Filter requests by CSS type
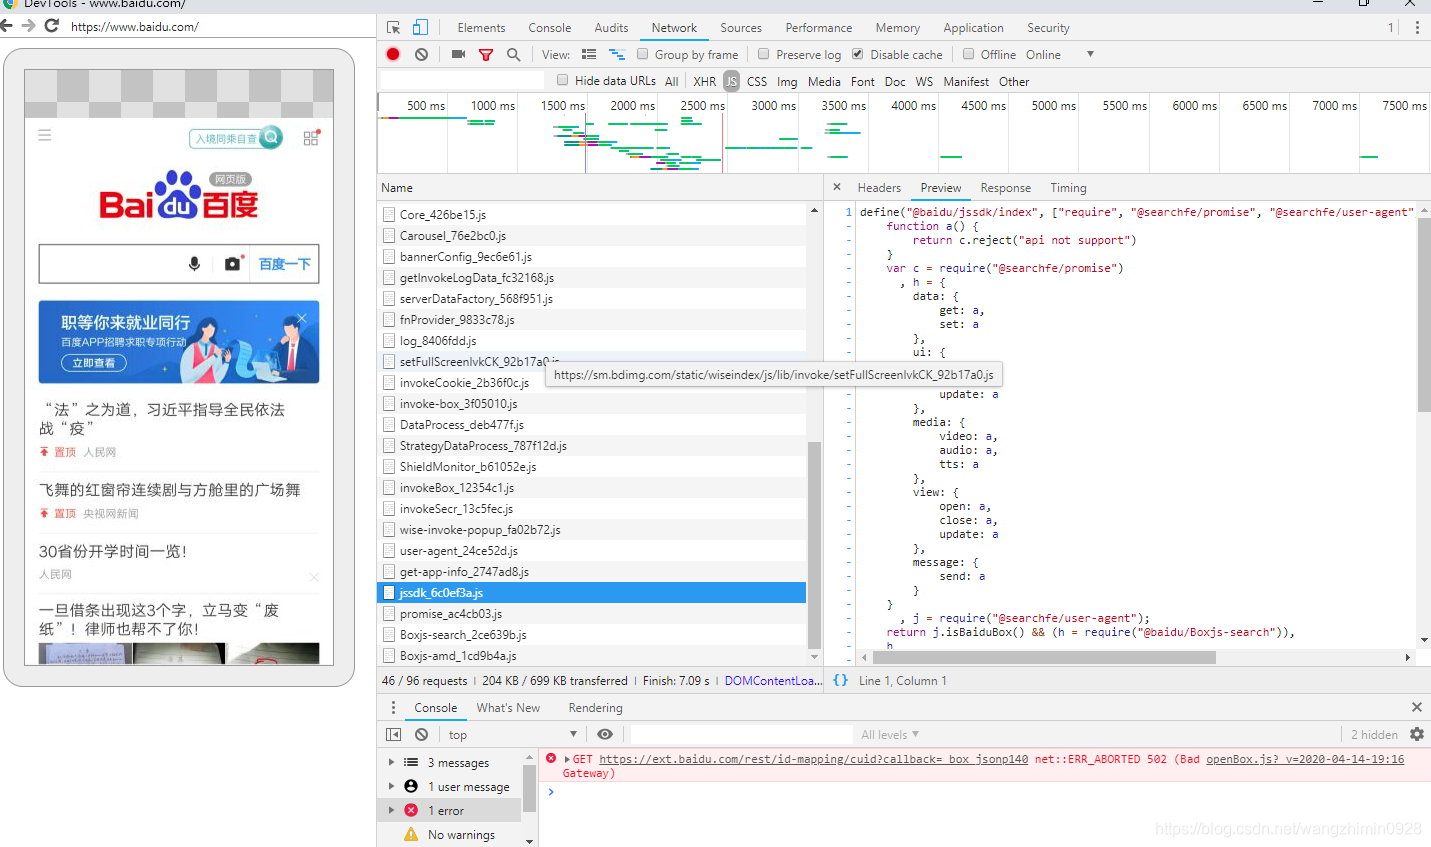Image resolution: width=1431 pixels, height=847 pixels. click(757, 81)
